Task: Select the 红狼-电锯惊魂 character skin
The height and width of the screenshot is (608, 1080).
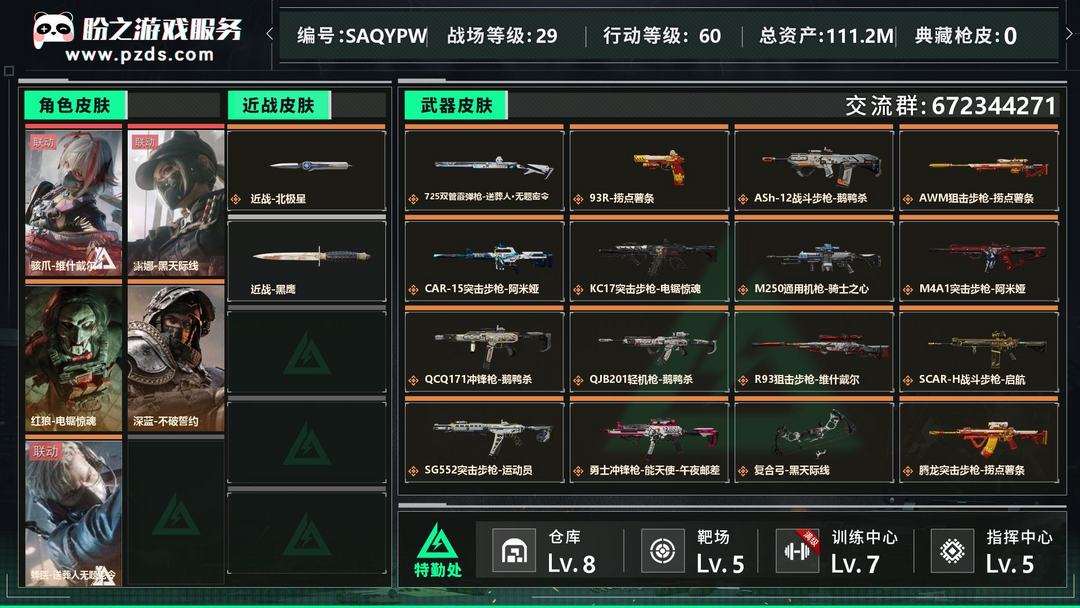Action: [x=74, y=357]
